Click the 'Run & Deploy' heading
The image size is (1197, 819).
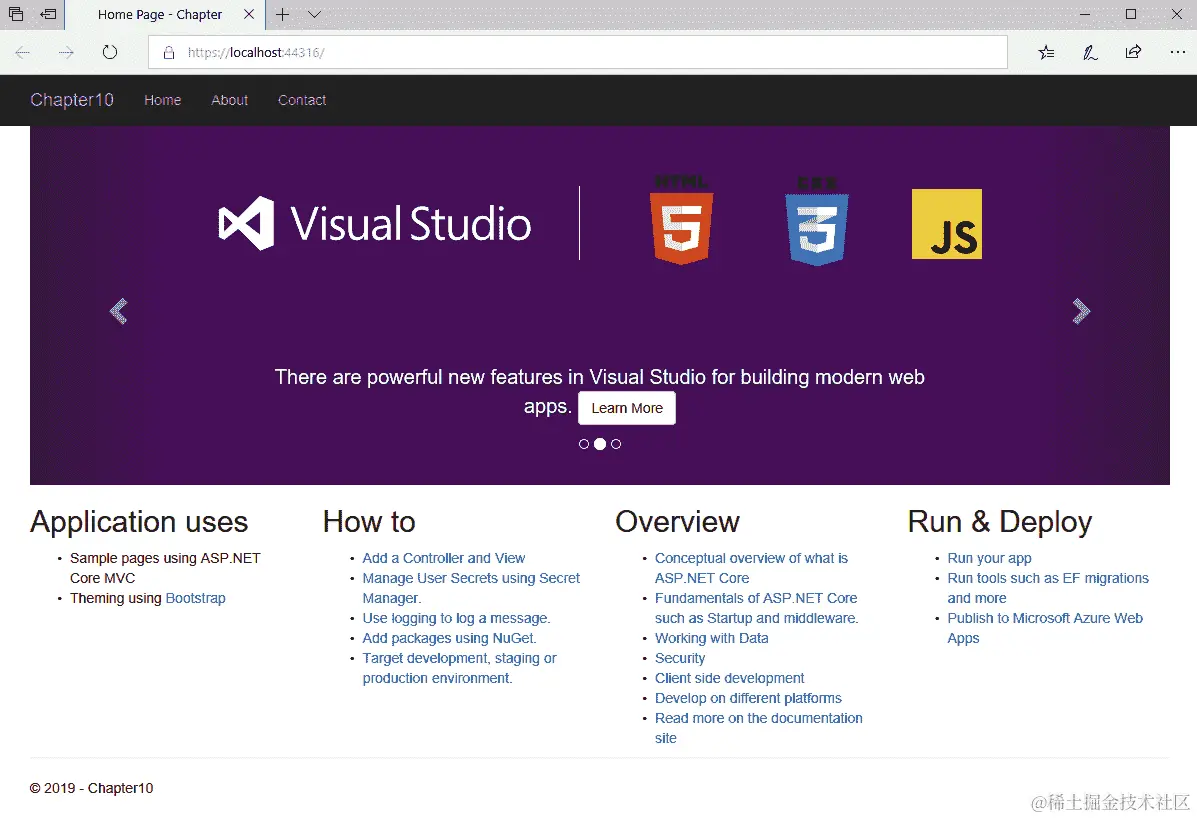coord(999,522)
